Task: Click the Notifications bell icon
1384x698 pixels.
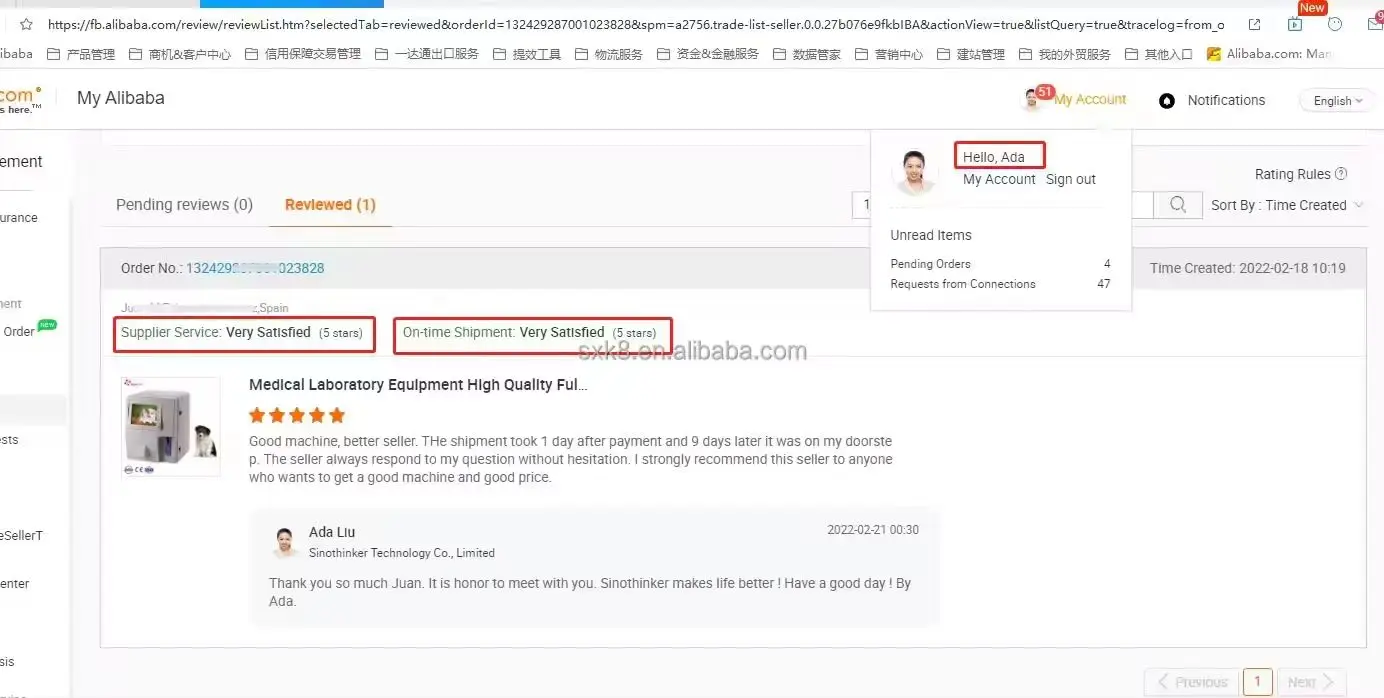Action: click(1166, 101)
